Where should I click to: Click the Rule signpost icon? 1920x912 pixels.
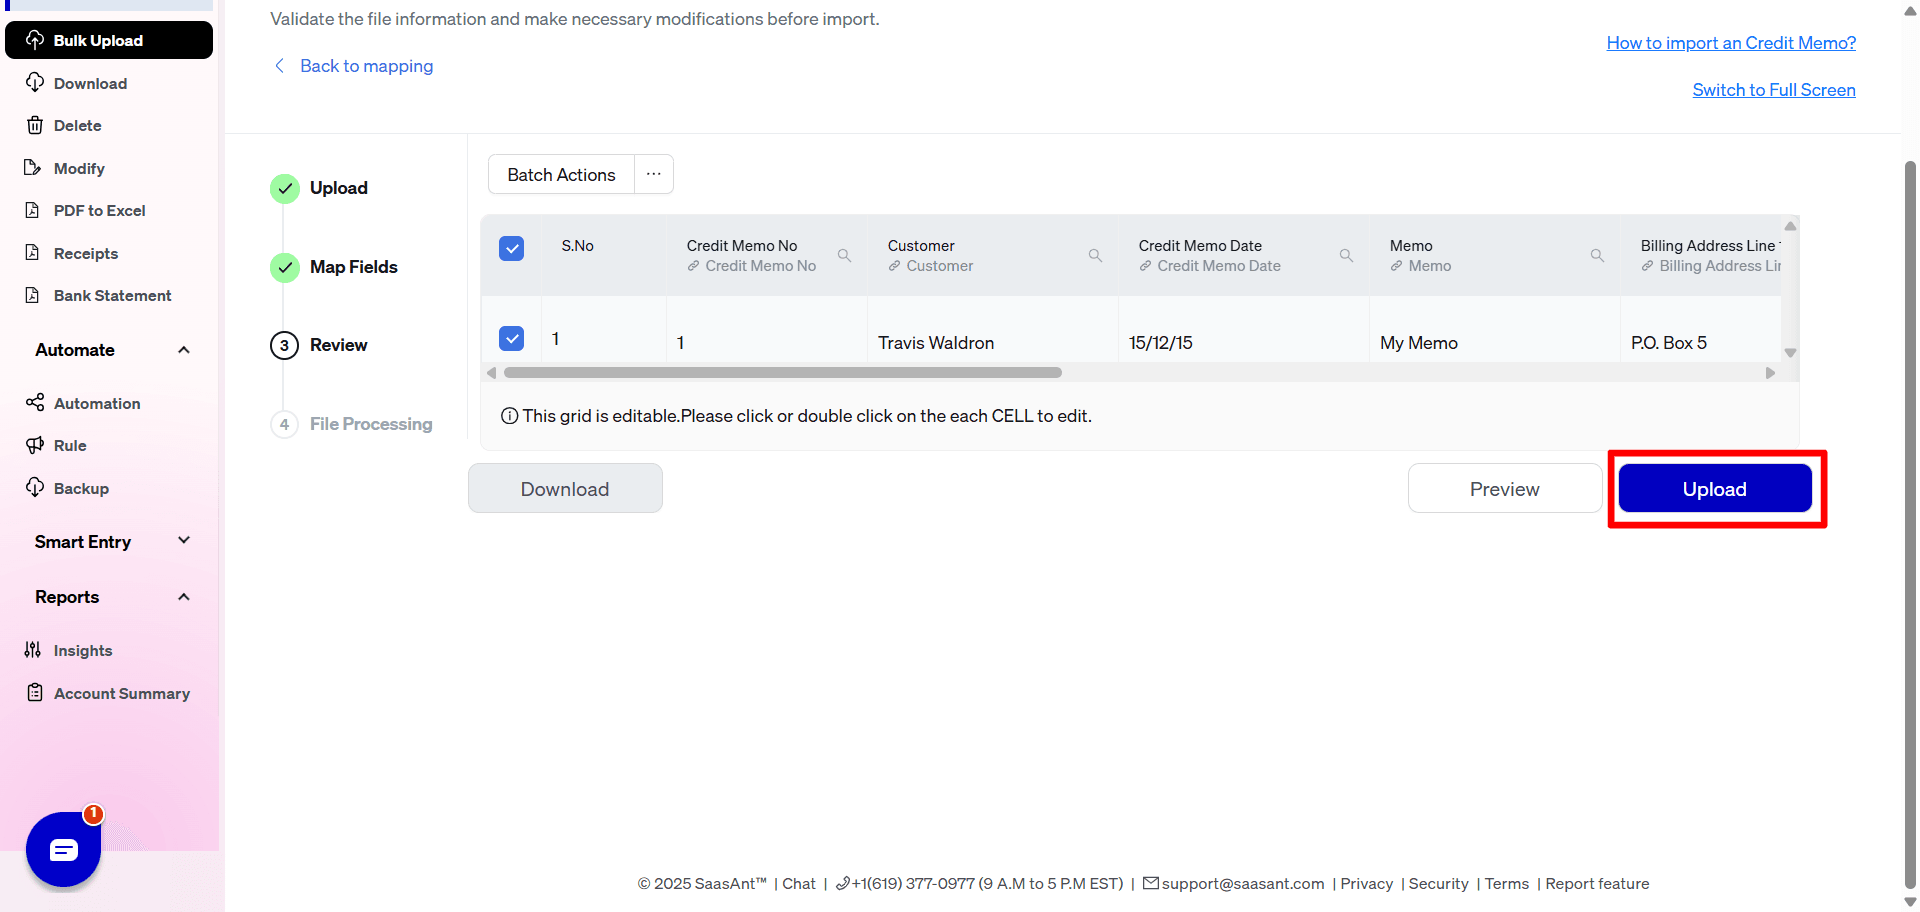[x=35, y=445]
